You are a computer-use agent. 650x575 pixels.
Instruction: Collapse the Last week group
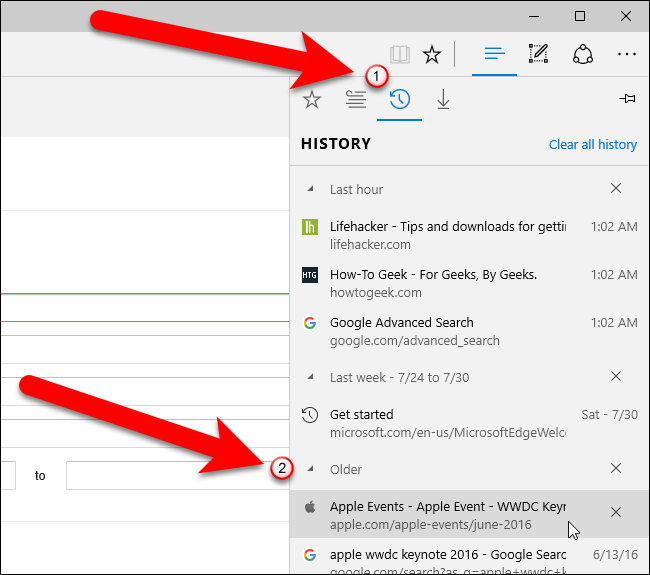point(310,377)
